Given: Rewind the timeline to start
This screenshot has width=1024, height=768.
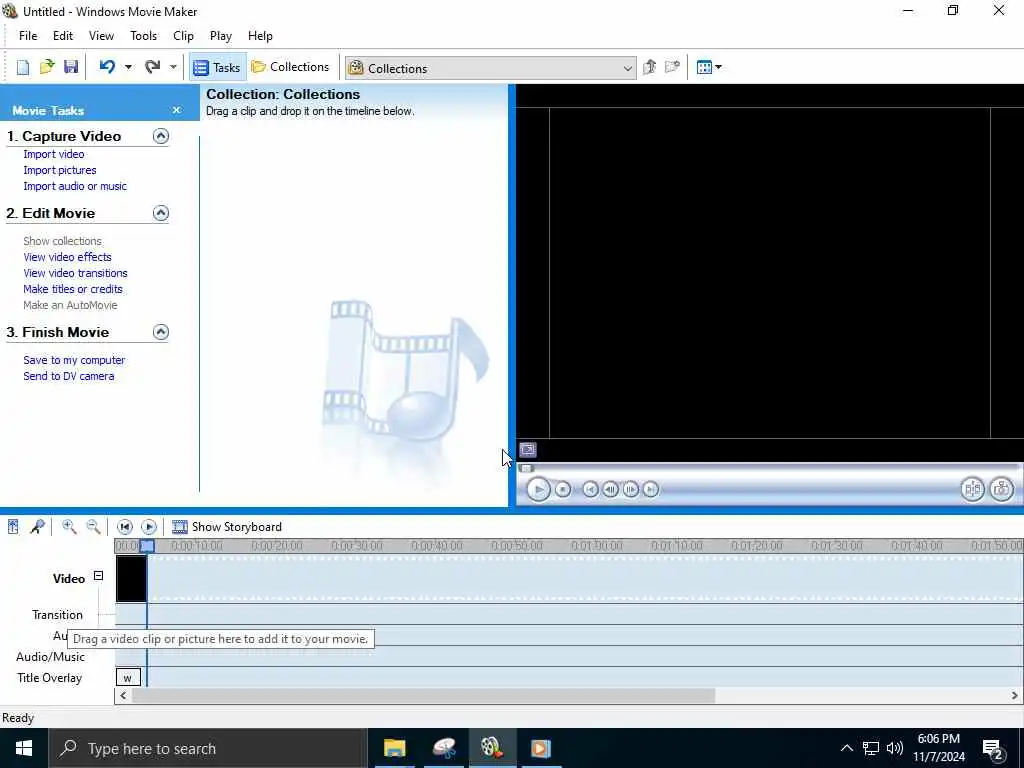Looking at the screenshot, I should (x=125, y=526).
